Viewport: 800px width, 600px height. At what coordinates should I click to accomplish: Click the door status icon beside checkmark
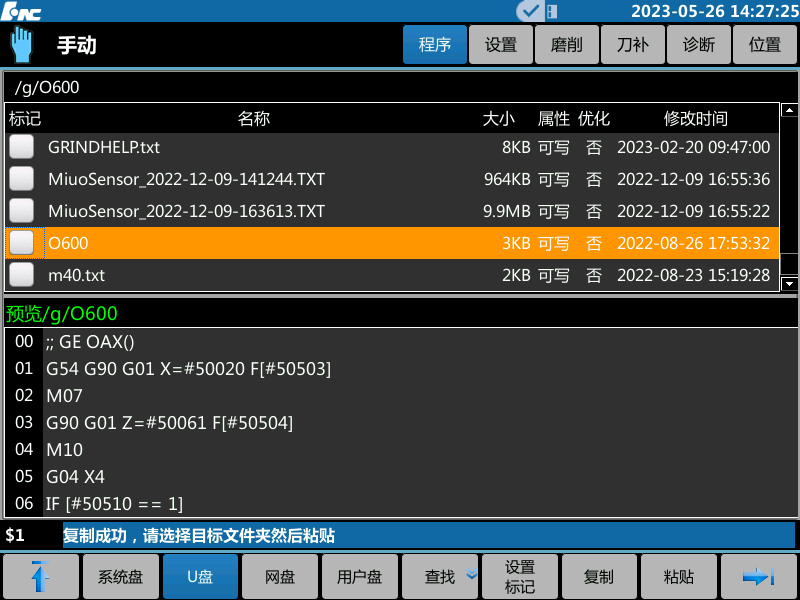[x=552, y=11]
